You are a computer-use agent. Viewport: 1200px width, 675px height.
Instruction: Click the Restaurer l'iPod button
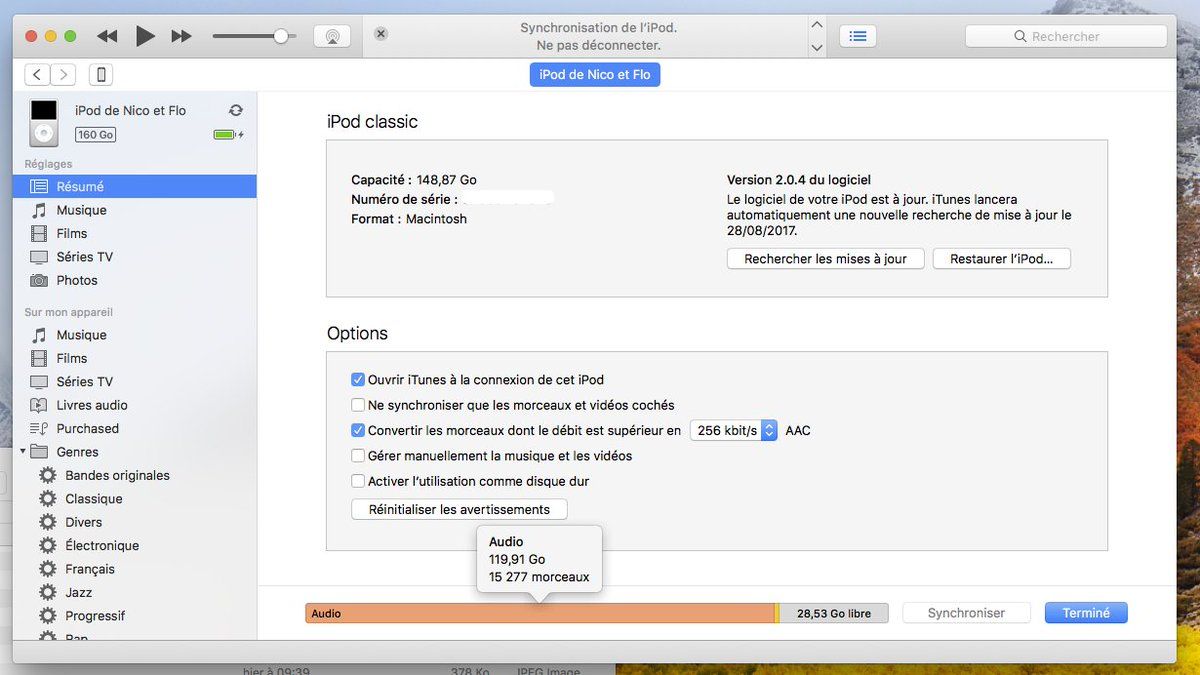[1001, 259]
